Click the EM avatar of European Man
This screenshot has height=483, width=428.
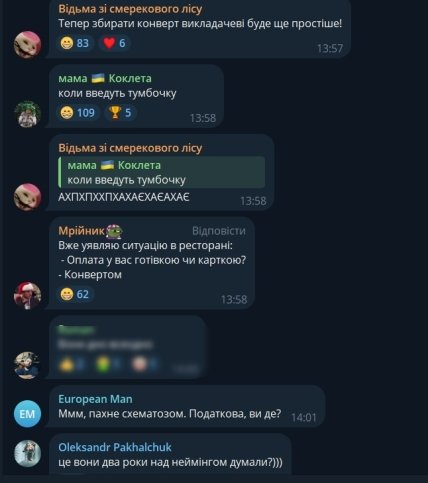pos(27,414)
